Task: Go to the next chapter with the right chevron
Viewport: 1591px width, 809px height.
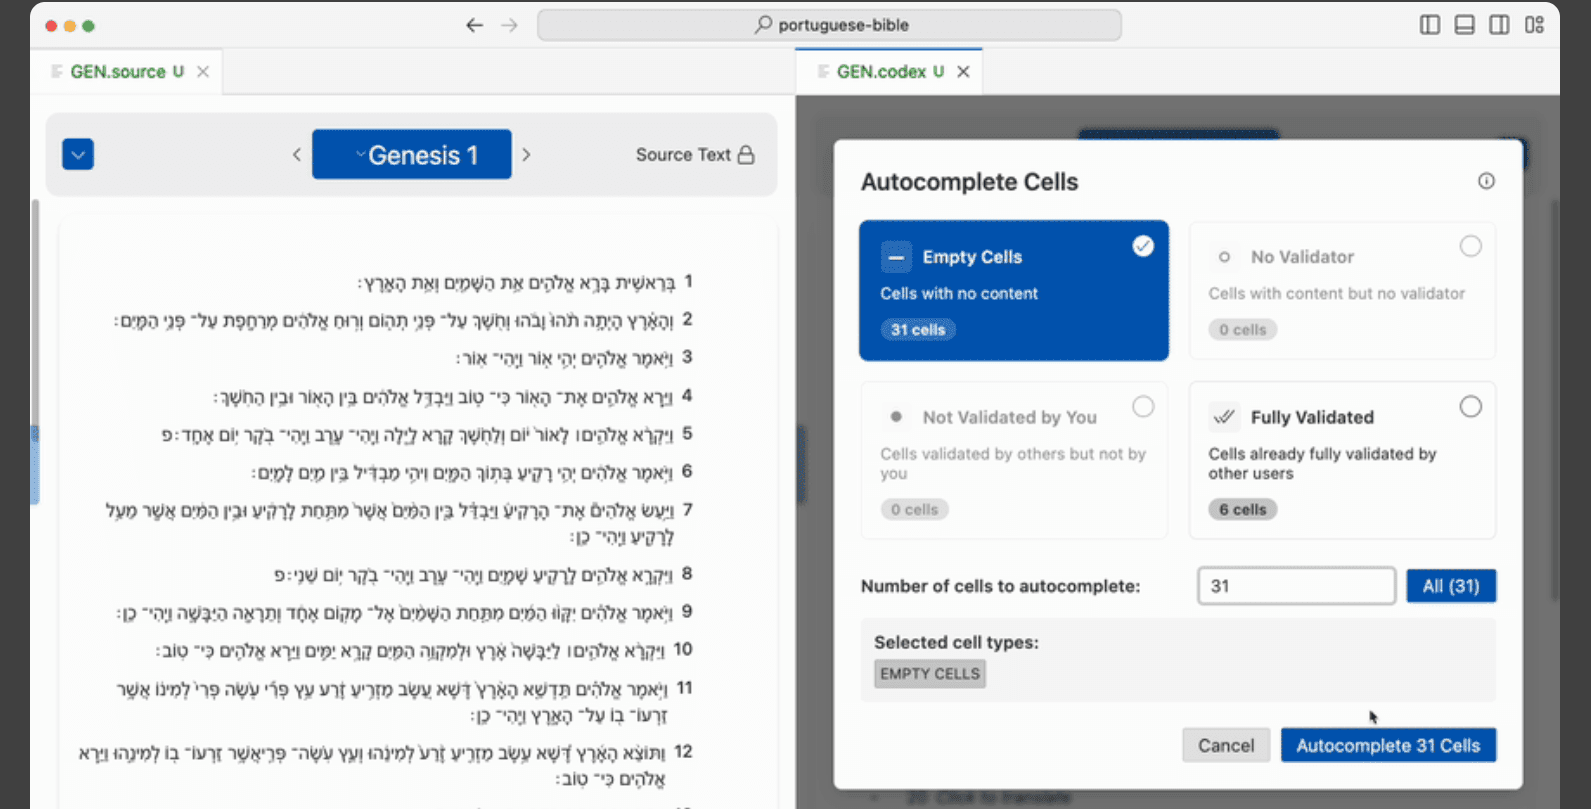Action: [526, 155]
